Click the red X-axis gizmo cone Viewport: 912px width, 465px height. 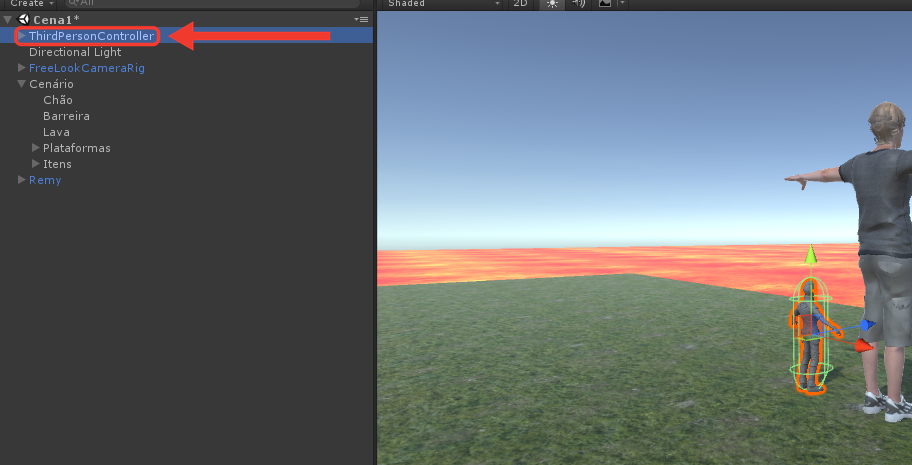(x=865, y=346)
